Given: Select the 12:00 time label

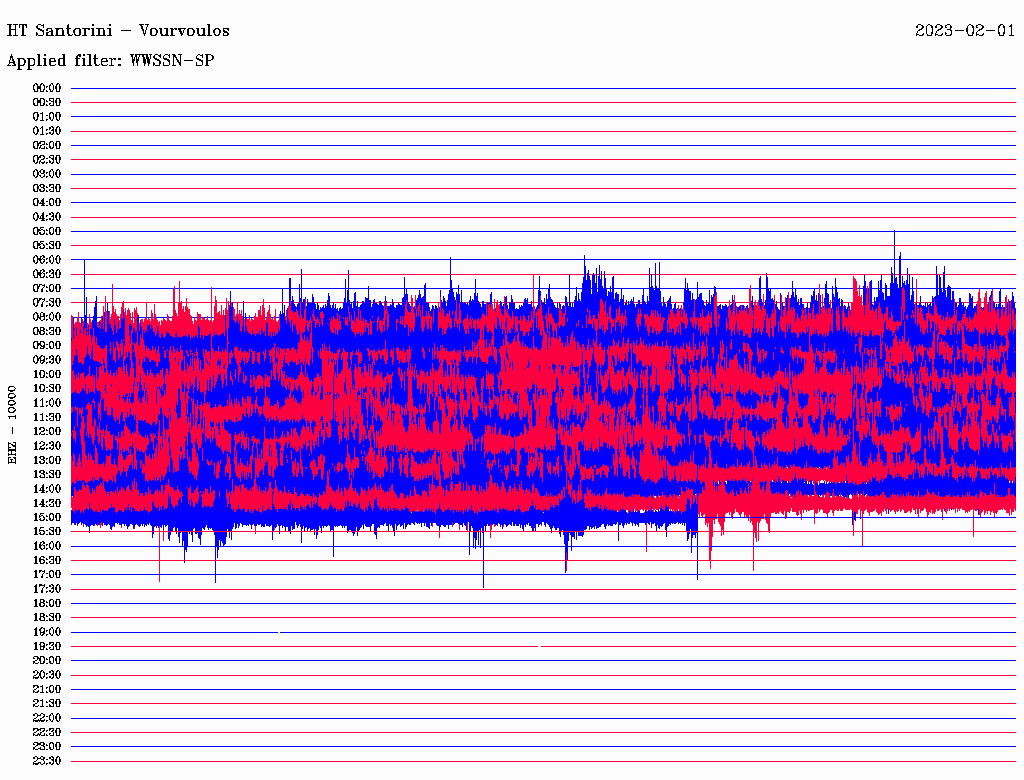Looking at the screenshot, I should [47, 431].
